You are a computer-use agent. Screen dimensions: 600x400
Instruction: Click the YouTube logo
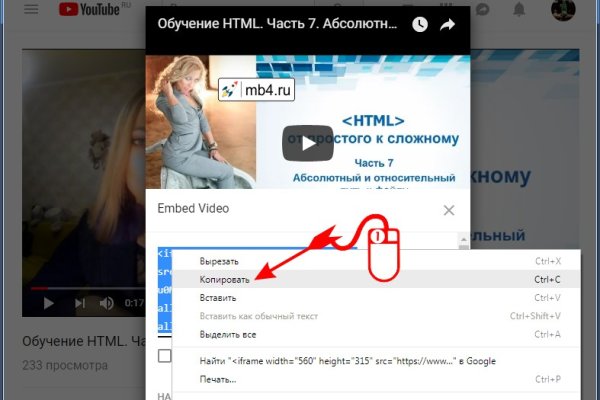[90, 10]
